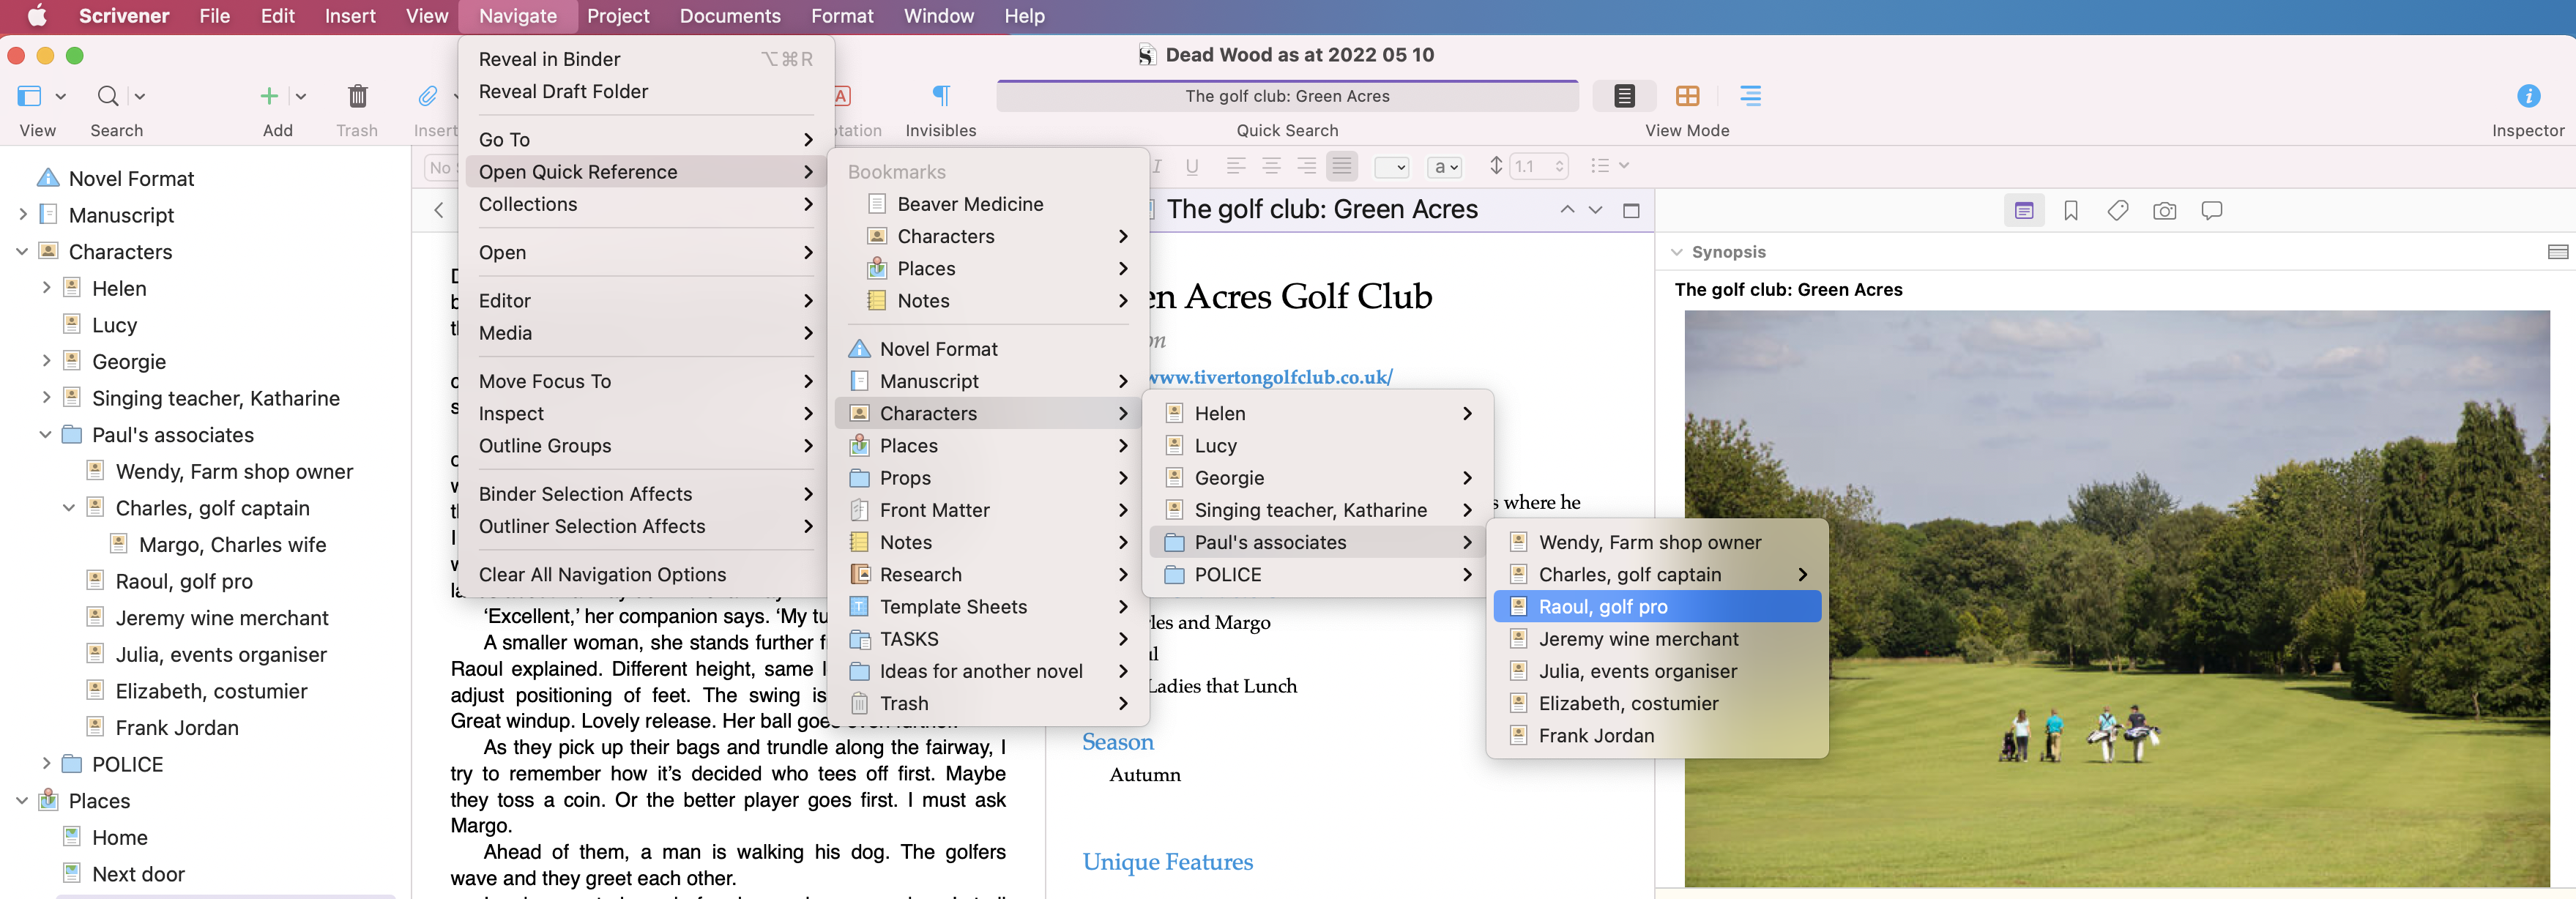Center text in format bar
The image size is (2576, 899).
(x=1271, y=166)
